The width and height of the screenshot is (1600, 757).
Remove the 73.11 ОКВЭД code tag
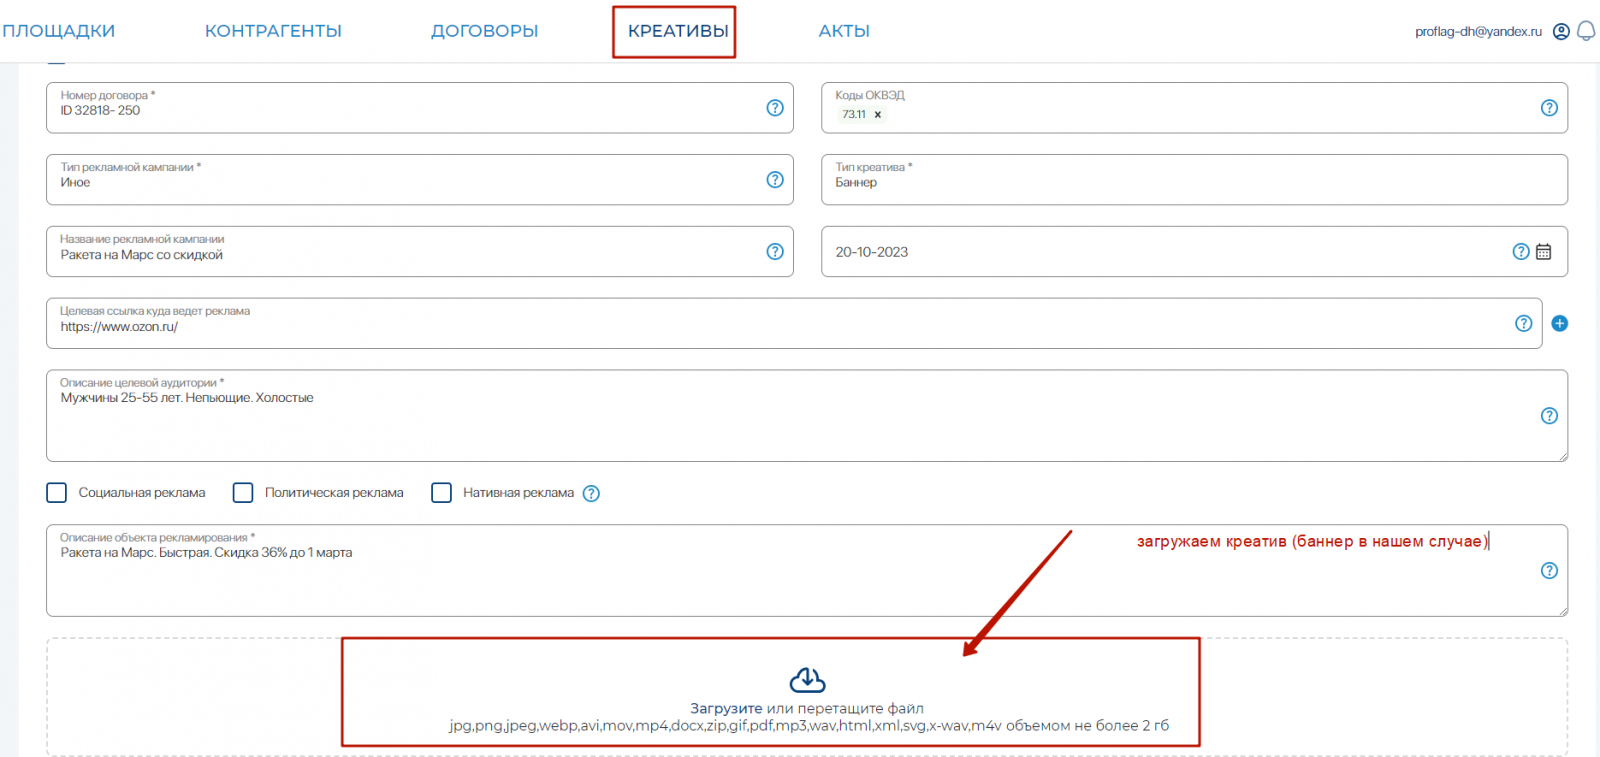pyautogui.click(x=878, y=115)
